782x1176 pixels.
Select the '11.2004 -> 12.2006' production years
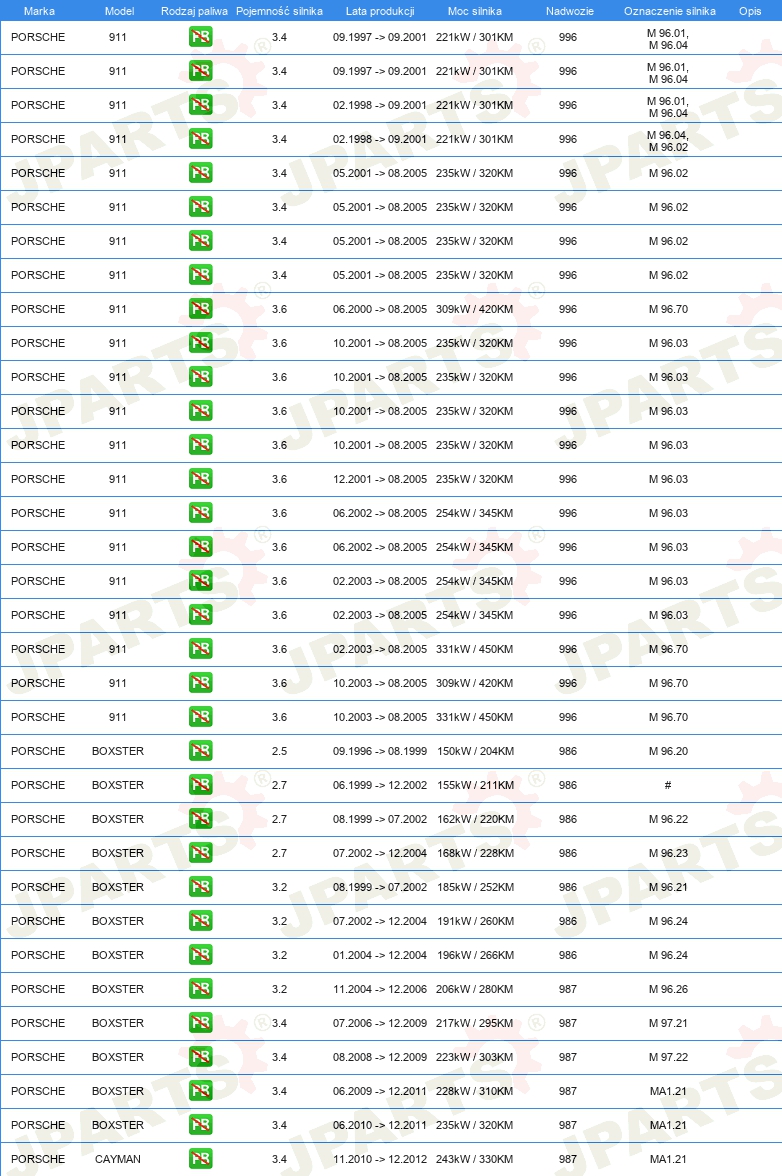380,988
